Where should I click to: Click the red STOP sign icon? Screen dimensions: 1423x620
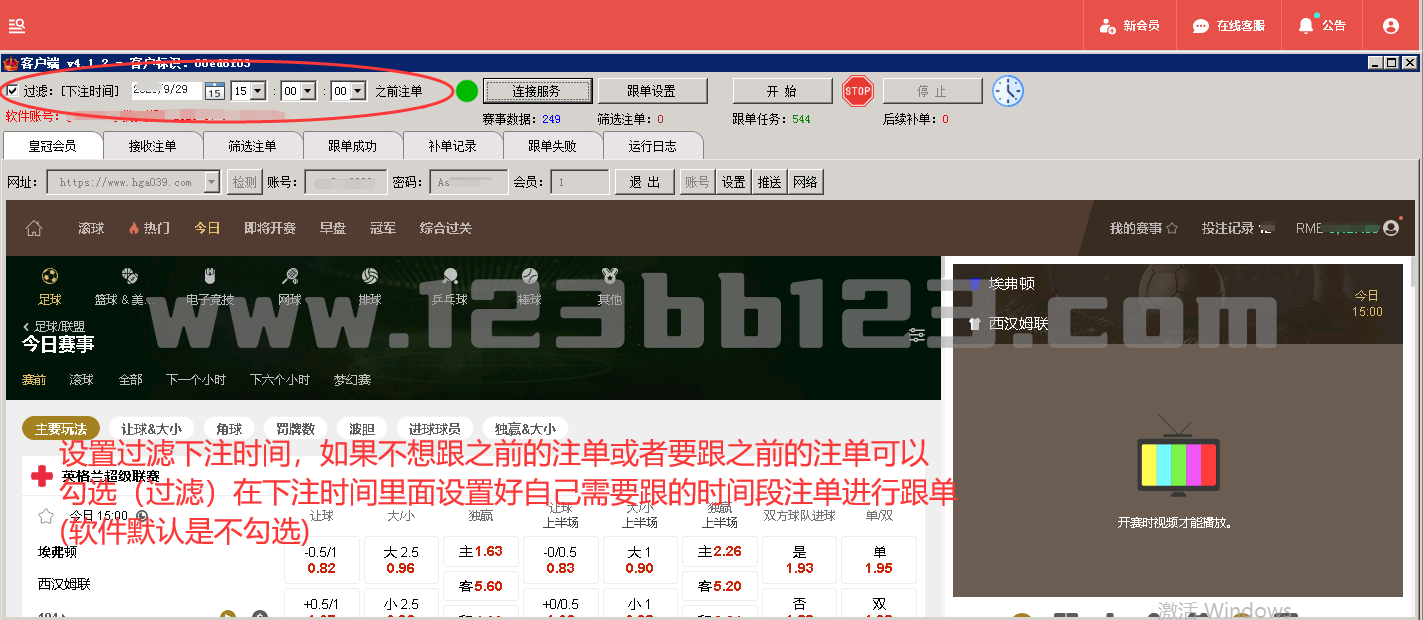point(857,91)
